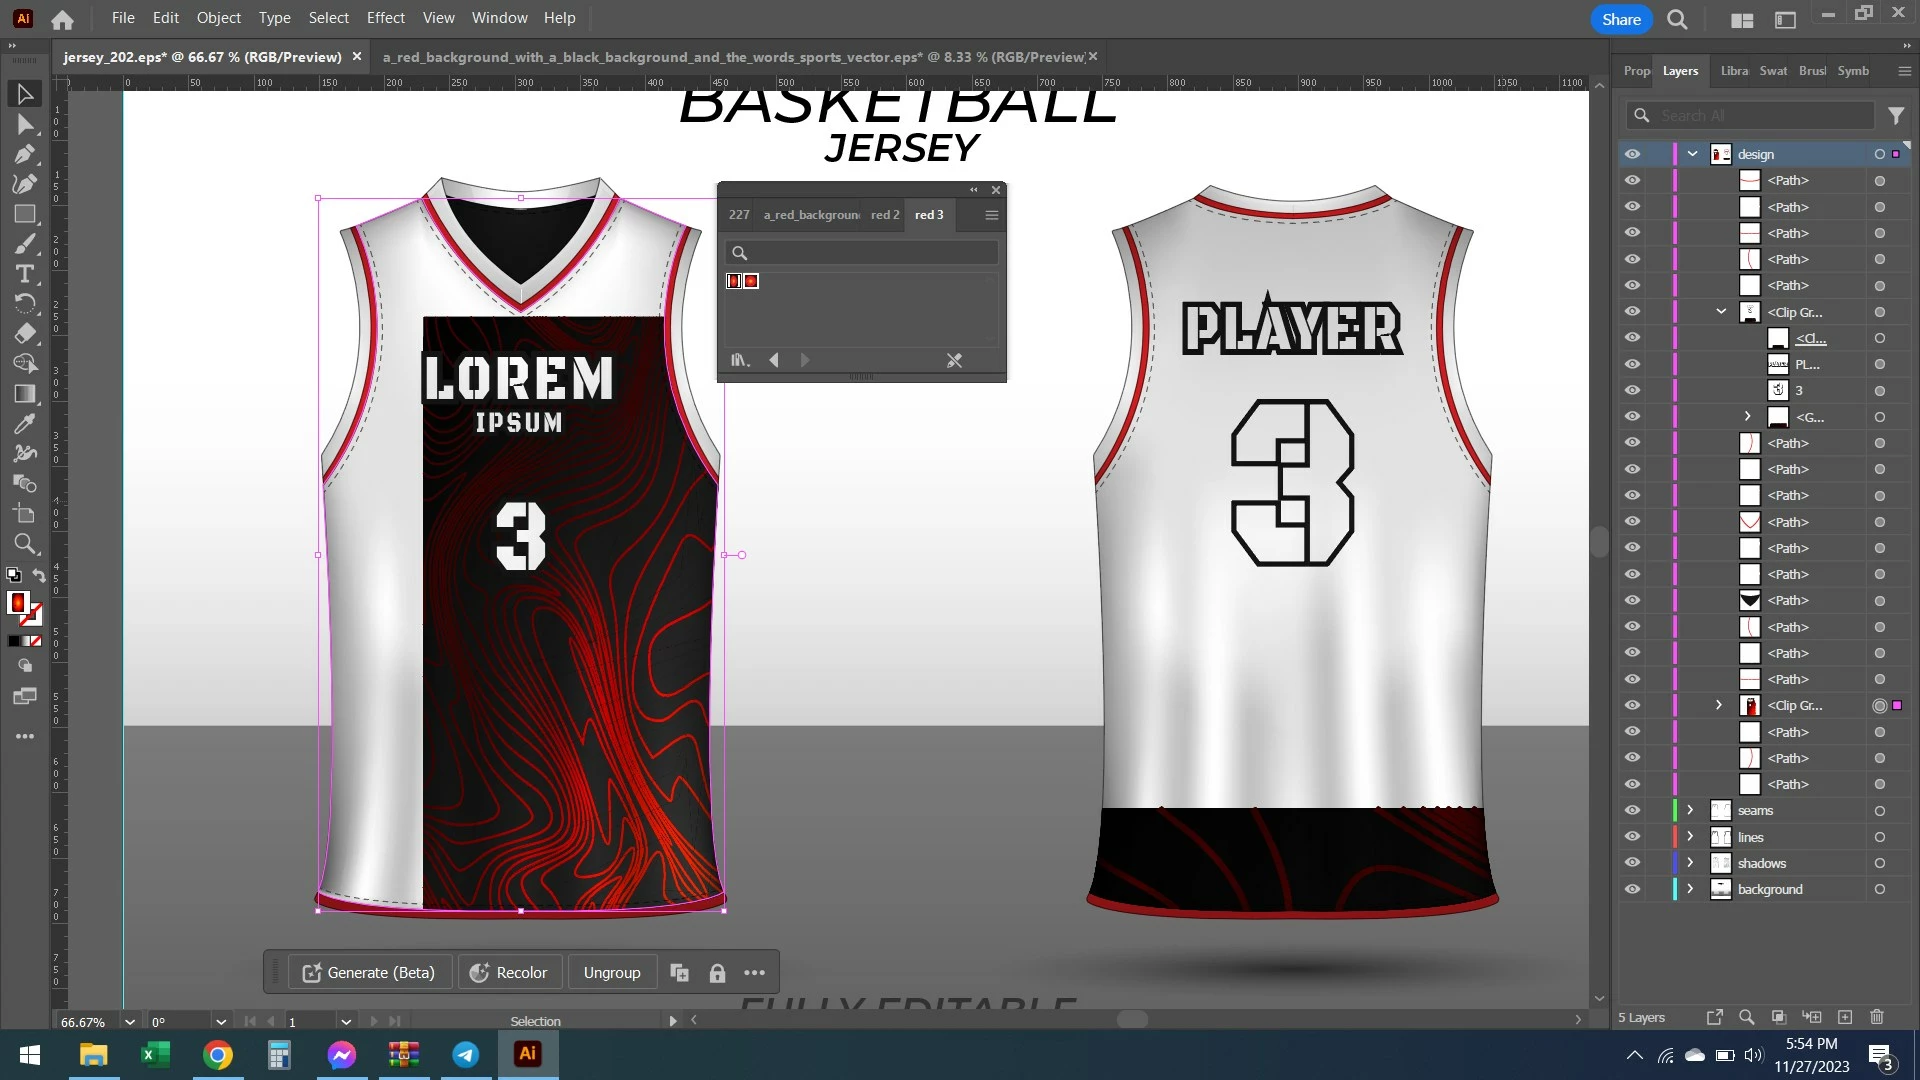Collapse the design layer
The image size is (1920, 1080).
point(1692,154)
